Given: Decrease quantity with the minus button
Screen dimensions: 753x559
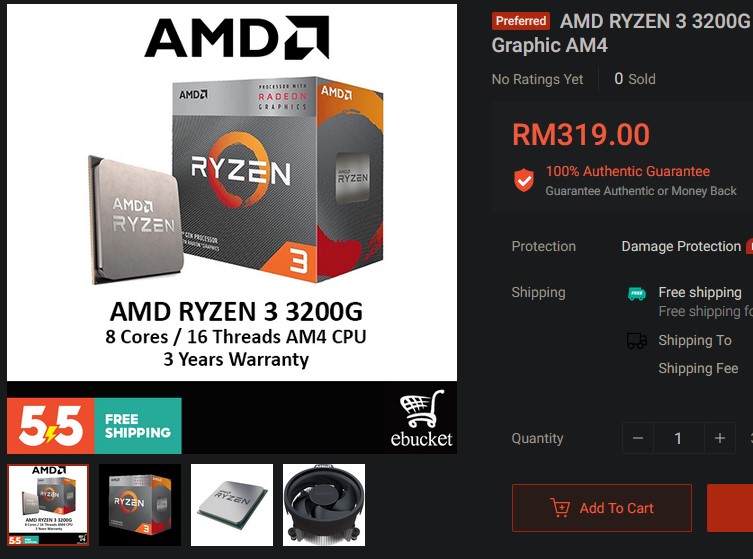Looking at the screenshot, I should 638,438.
